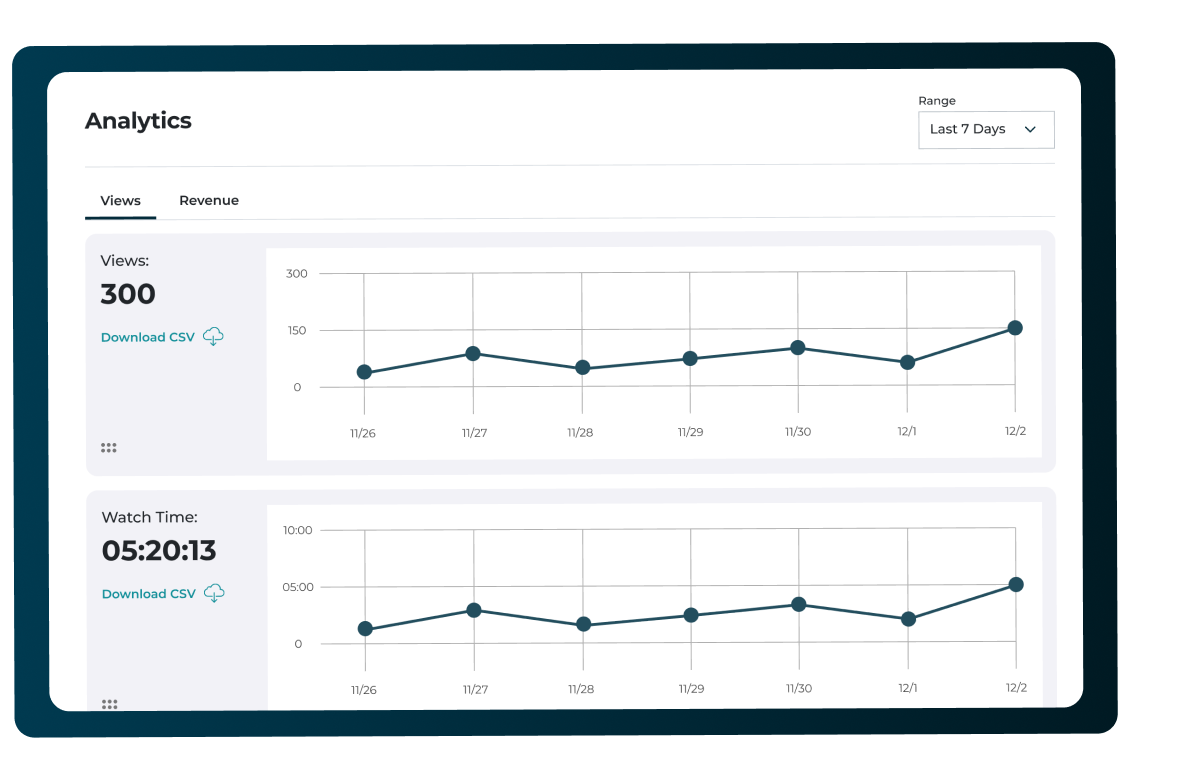The image size is (1198, 780).
Task: Select the 11/27 point on Views chart
Action: 473,354
